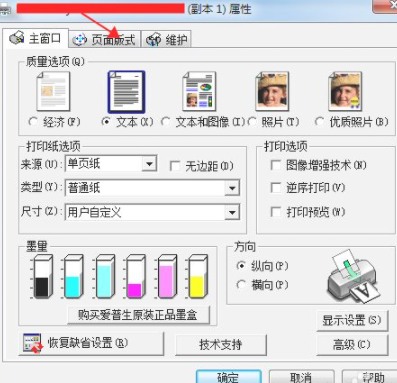Select the 文本 quality page icon
397x383 pixels.
click(126, 92)
